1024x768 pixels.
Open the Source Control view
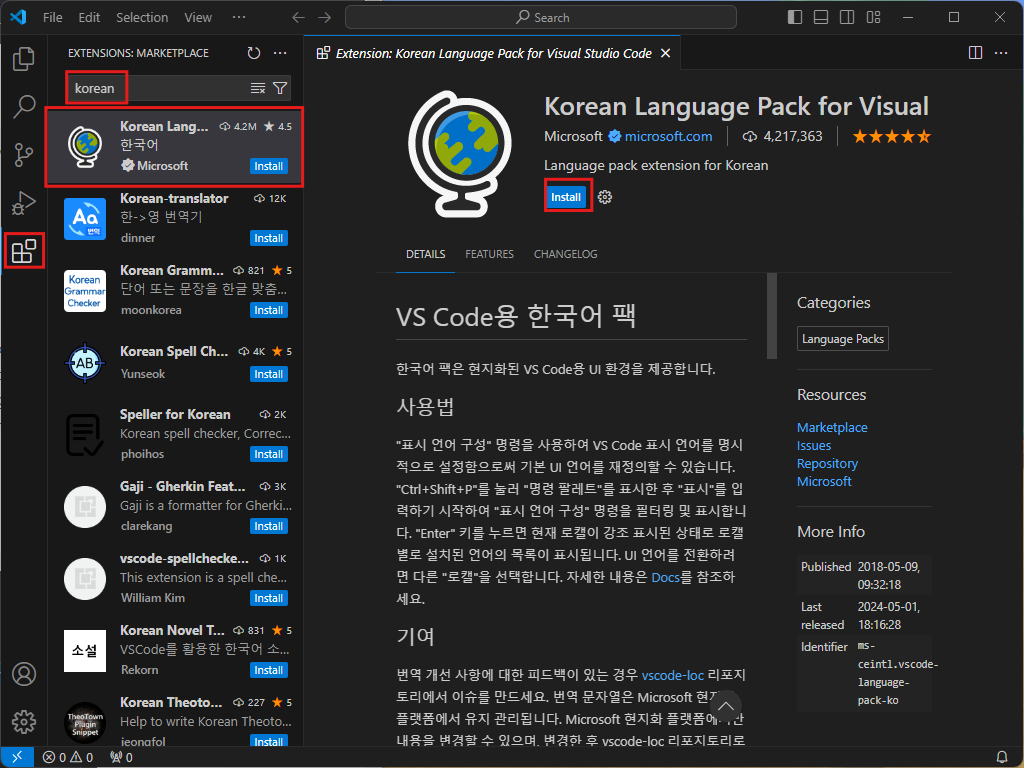tap(24, 155)
